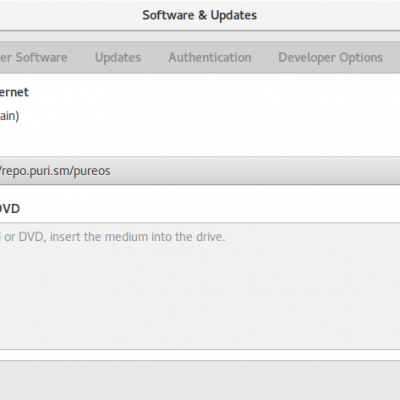Click the bottom dialog button bar area
Screen dimensions: 400x400
(x=200, y=380)
